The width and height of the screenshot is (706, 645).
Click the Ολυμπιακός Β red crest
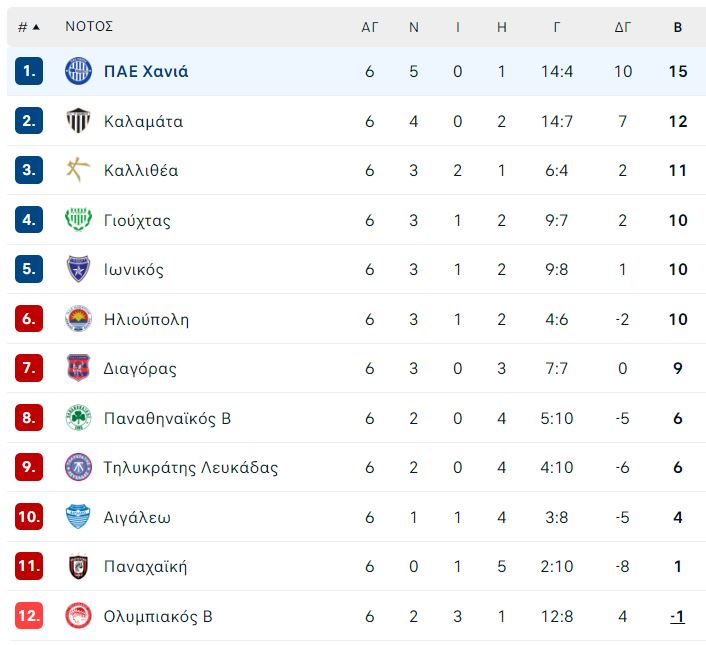[78, 616]
